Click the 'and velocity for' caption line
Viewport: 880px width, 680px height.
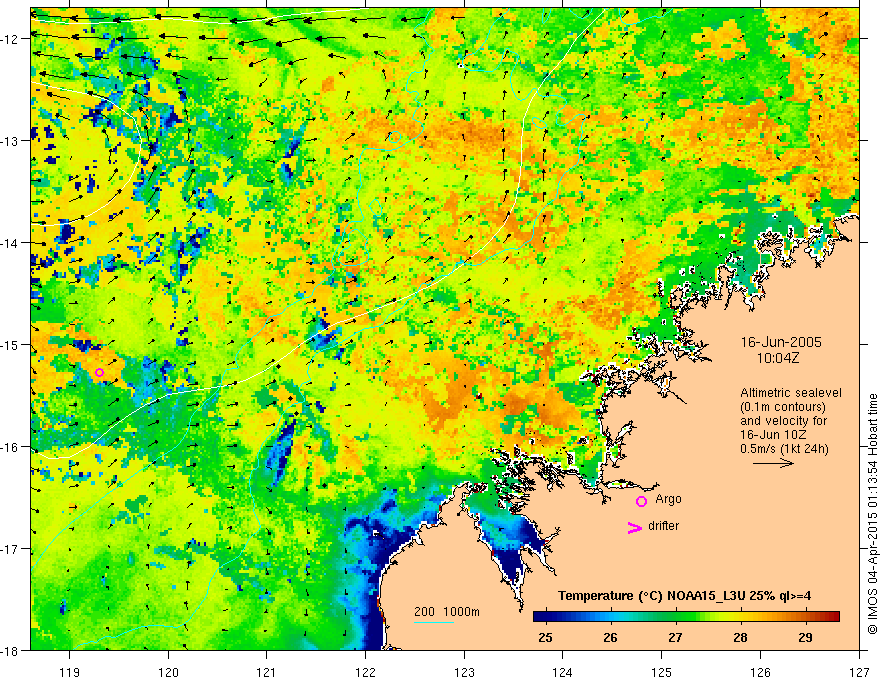coord(783,421)
